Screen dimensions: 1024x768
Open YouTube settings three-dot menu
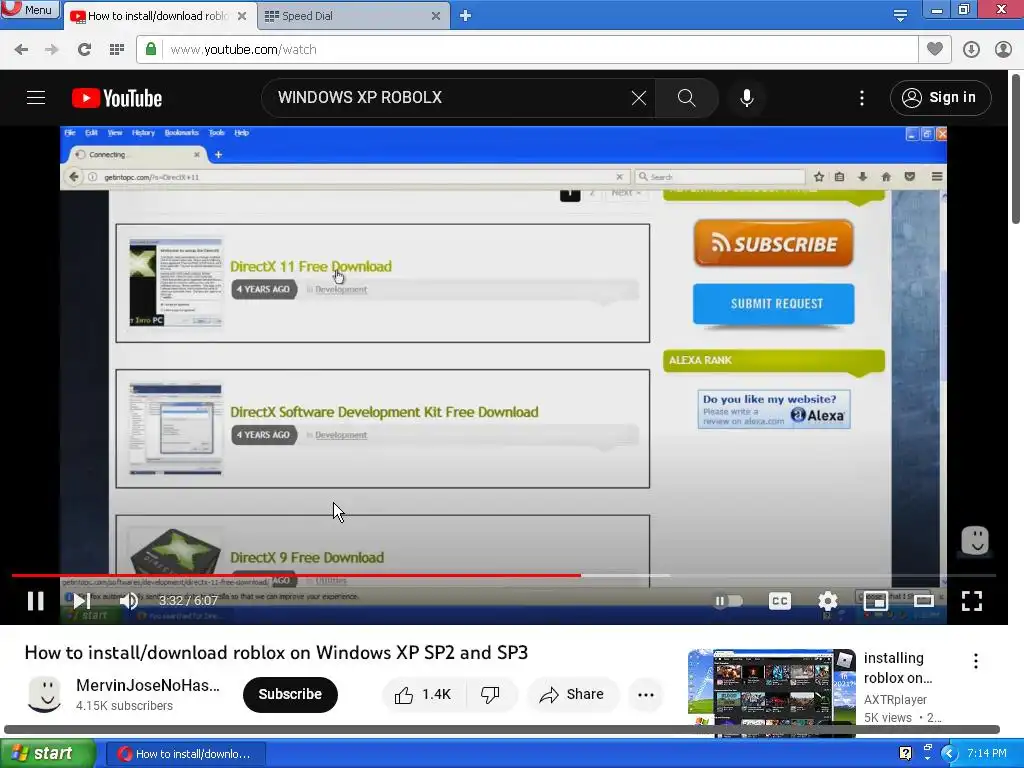(862, 98)
